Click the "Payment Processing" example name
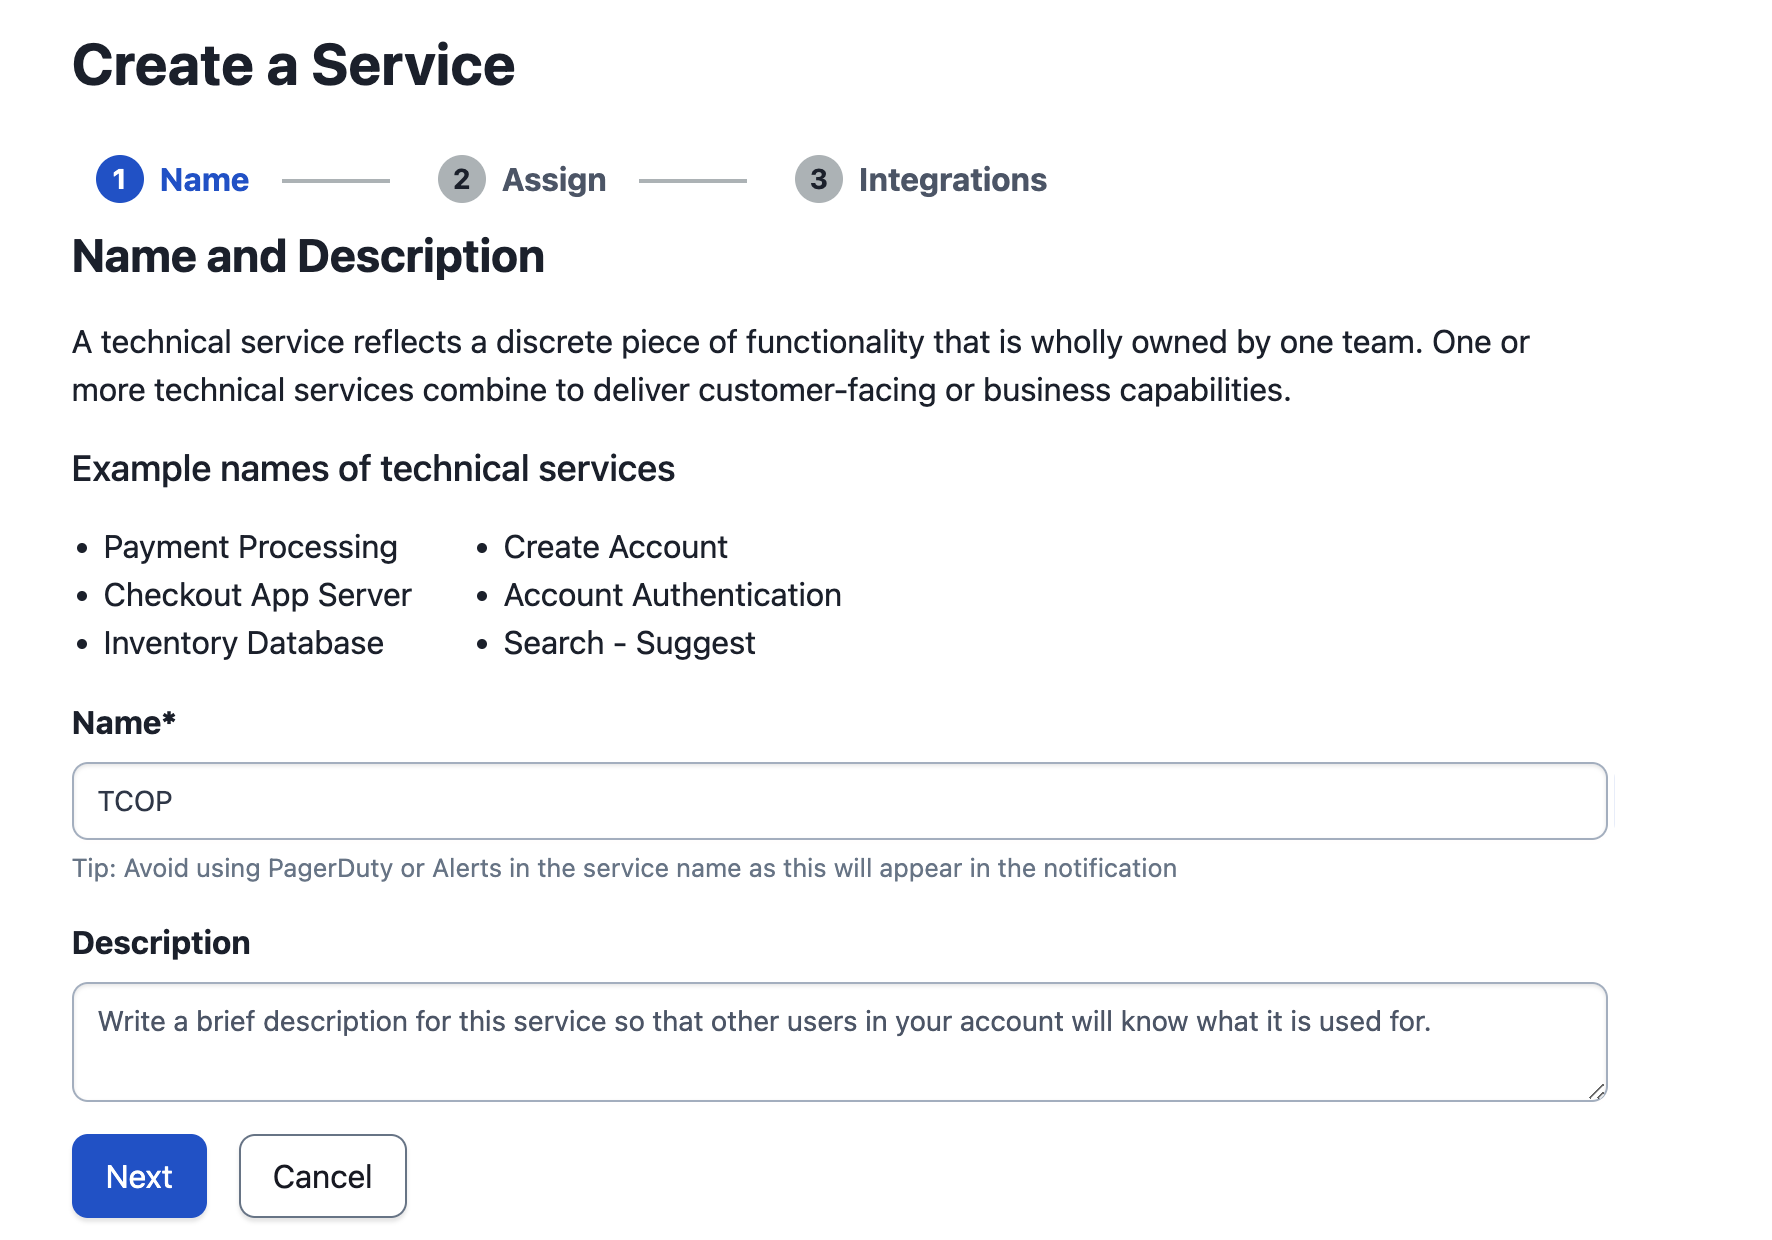This screenshot has height=1240, width=1772. [x=250, y=547]
